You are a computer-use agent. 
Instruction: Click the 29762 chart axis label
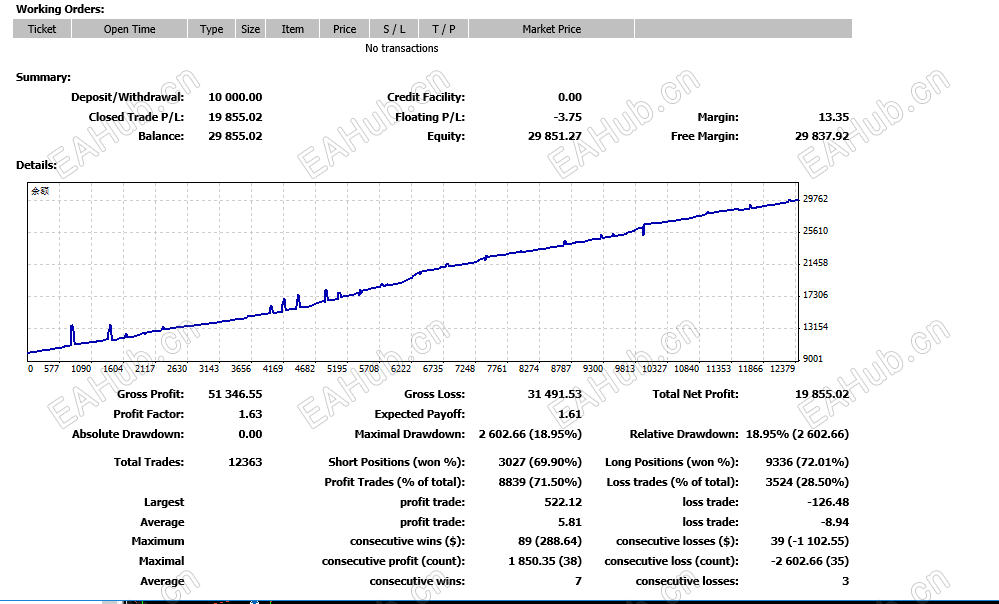click(x=816, y=199)
